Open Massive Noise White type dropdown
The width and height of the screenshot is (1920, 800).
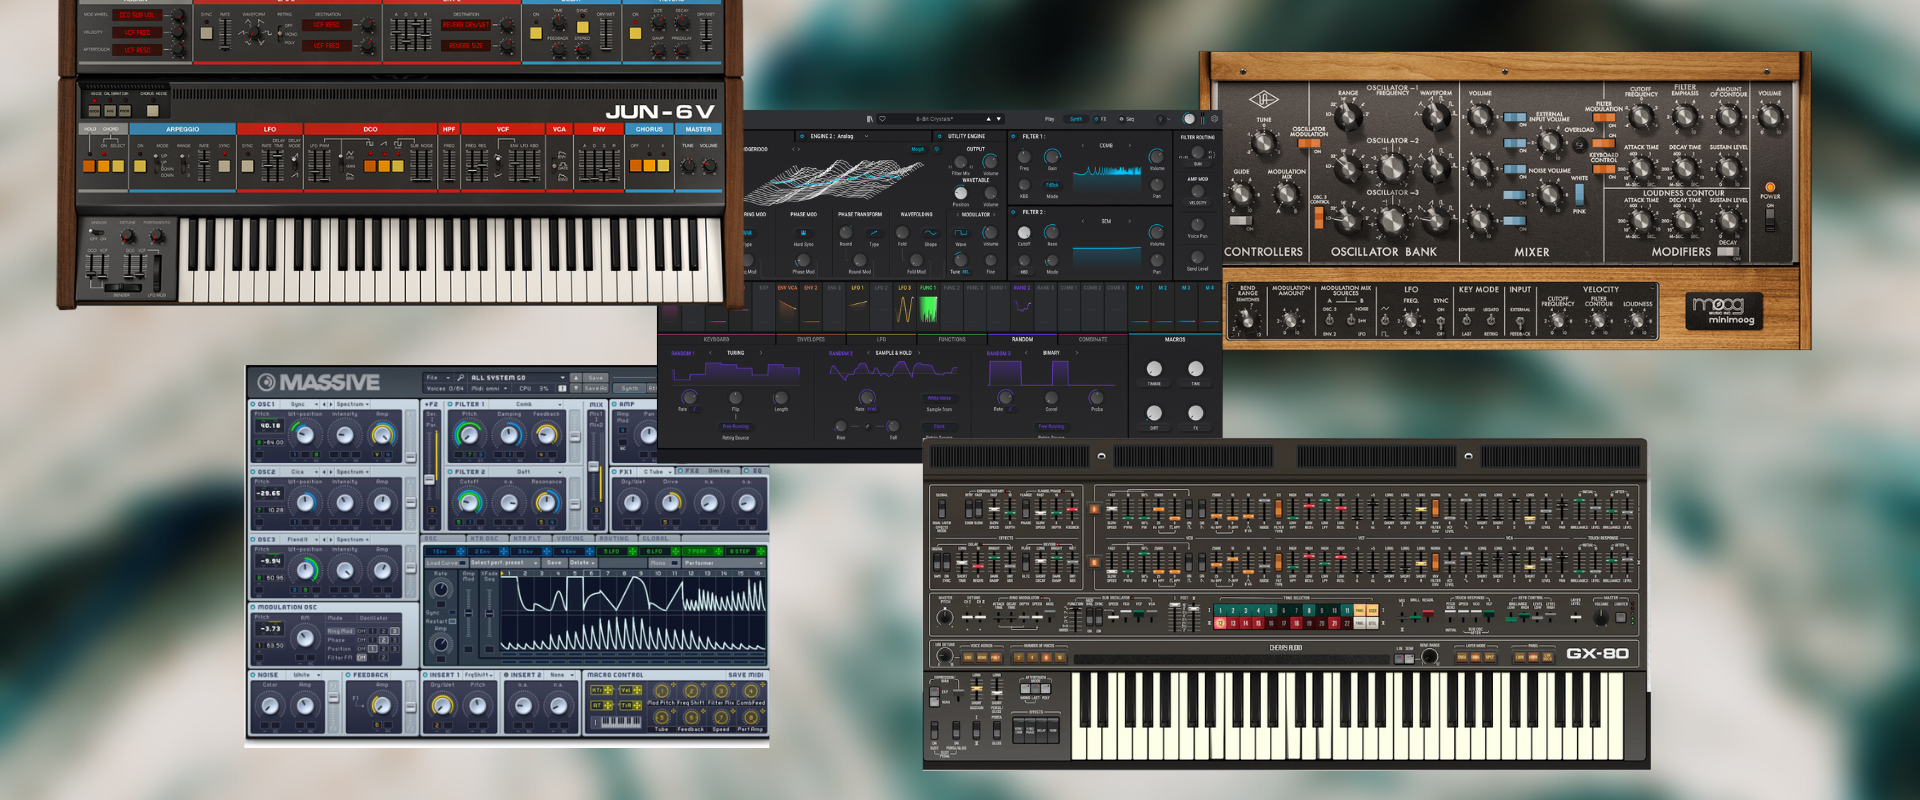point(306,675)
